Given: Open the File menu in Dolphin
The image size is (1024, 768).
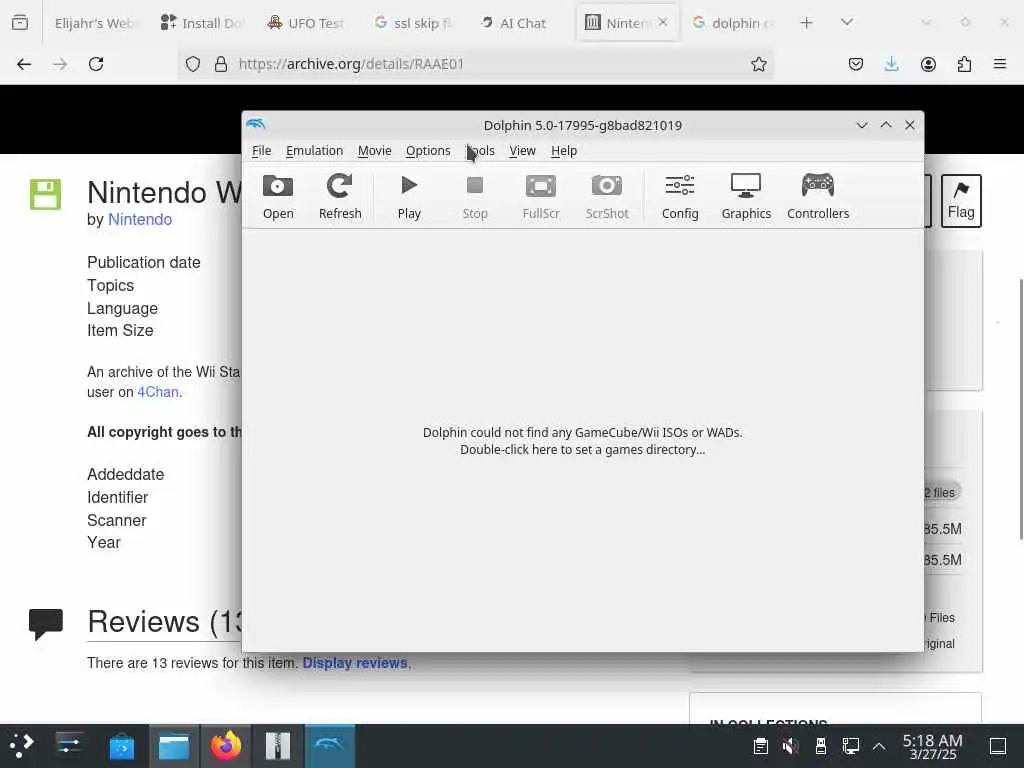Looking at the screenshot, I should point(261,151).
